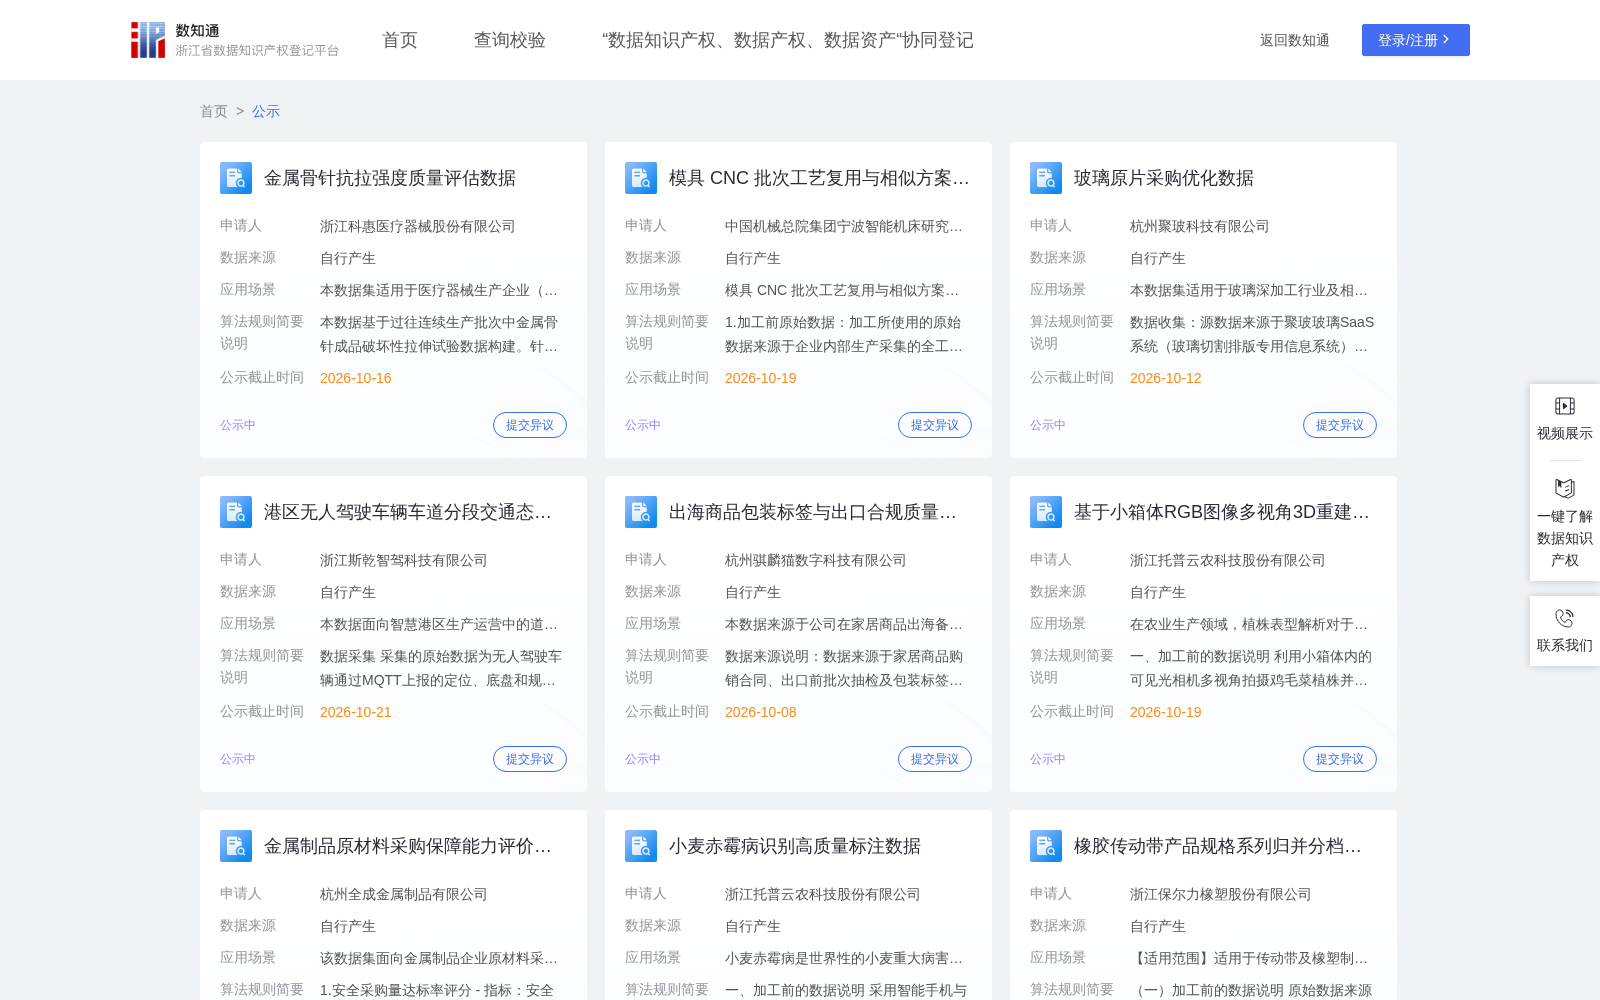The image size is (1600, 1000).
Task: Submit objection for 模具 CNC 批次工艺 card
Action: tap(935, 425)
